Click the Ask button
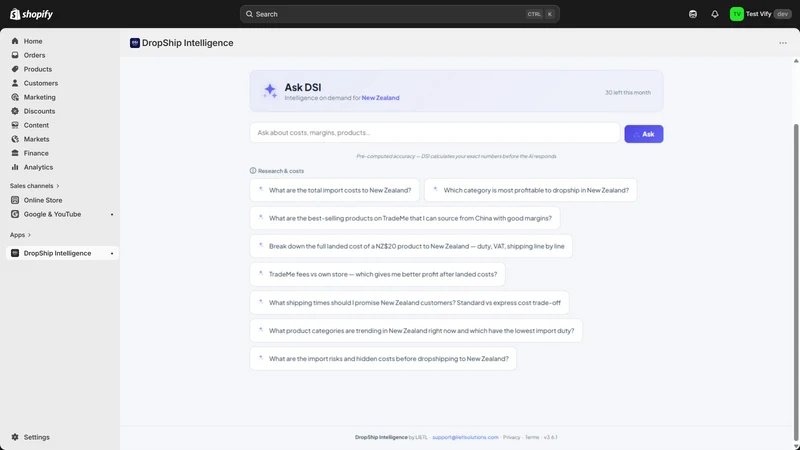The image size is (800, 450). point(643,134)
